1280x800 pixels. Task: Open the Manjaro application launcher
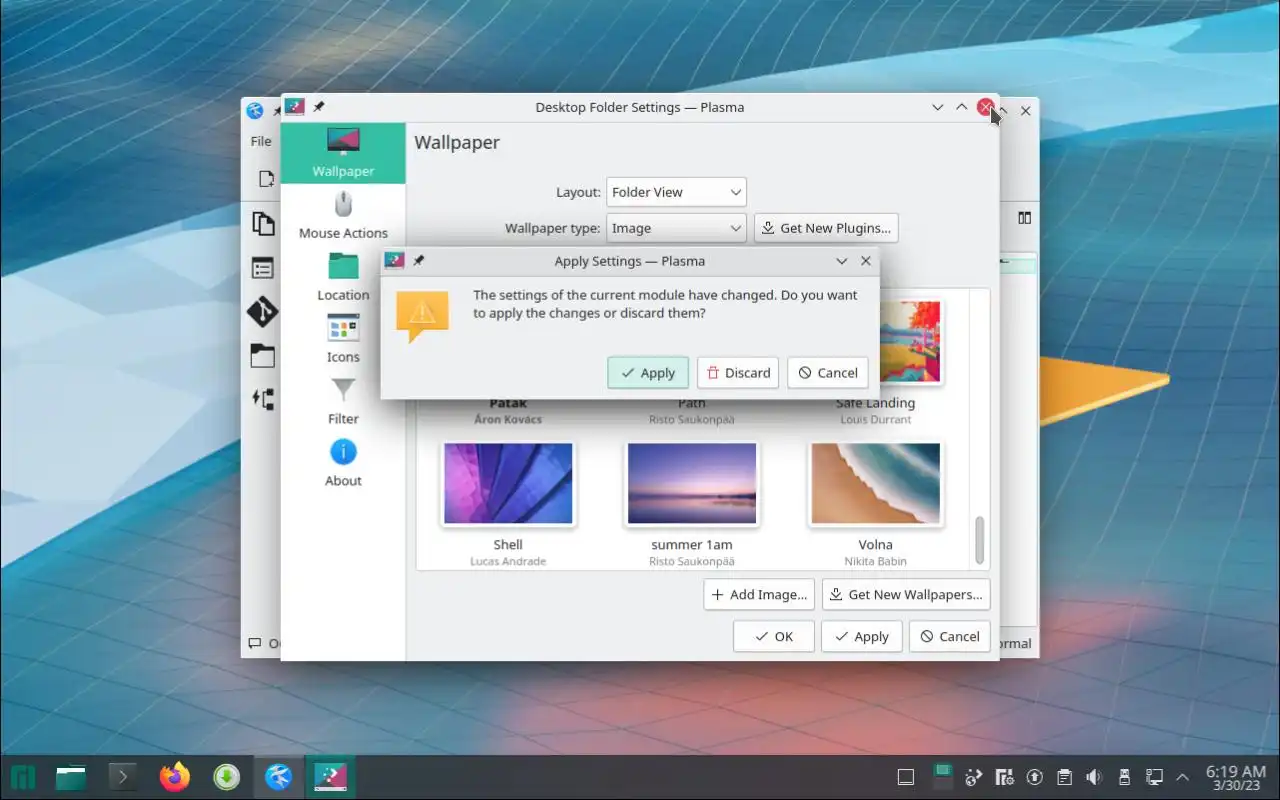[x=24, y=777]
